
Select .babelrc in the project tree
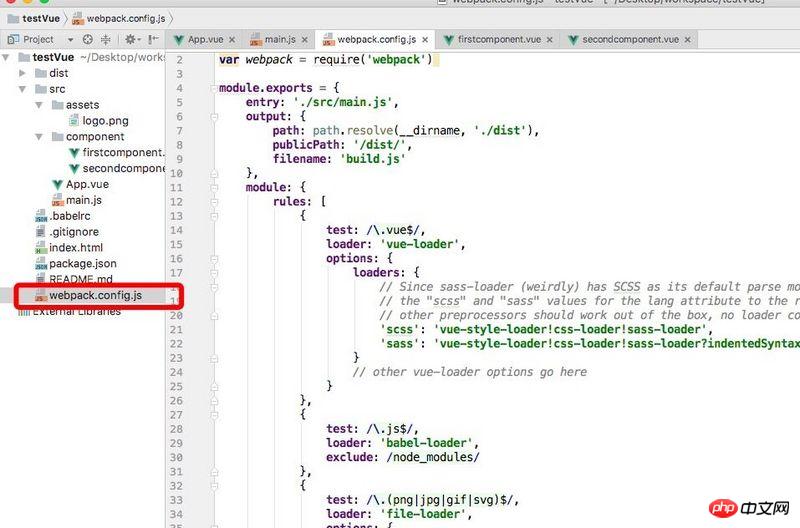pos(70,216)
